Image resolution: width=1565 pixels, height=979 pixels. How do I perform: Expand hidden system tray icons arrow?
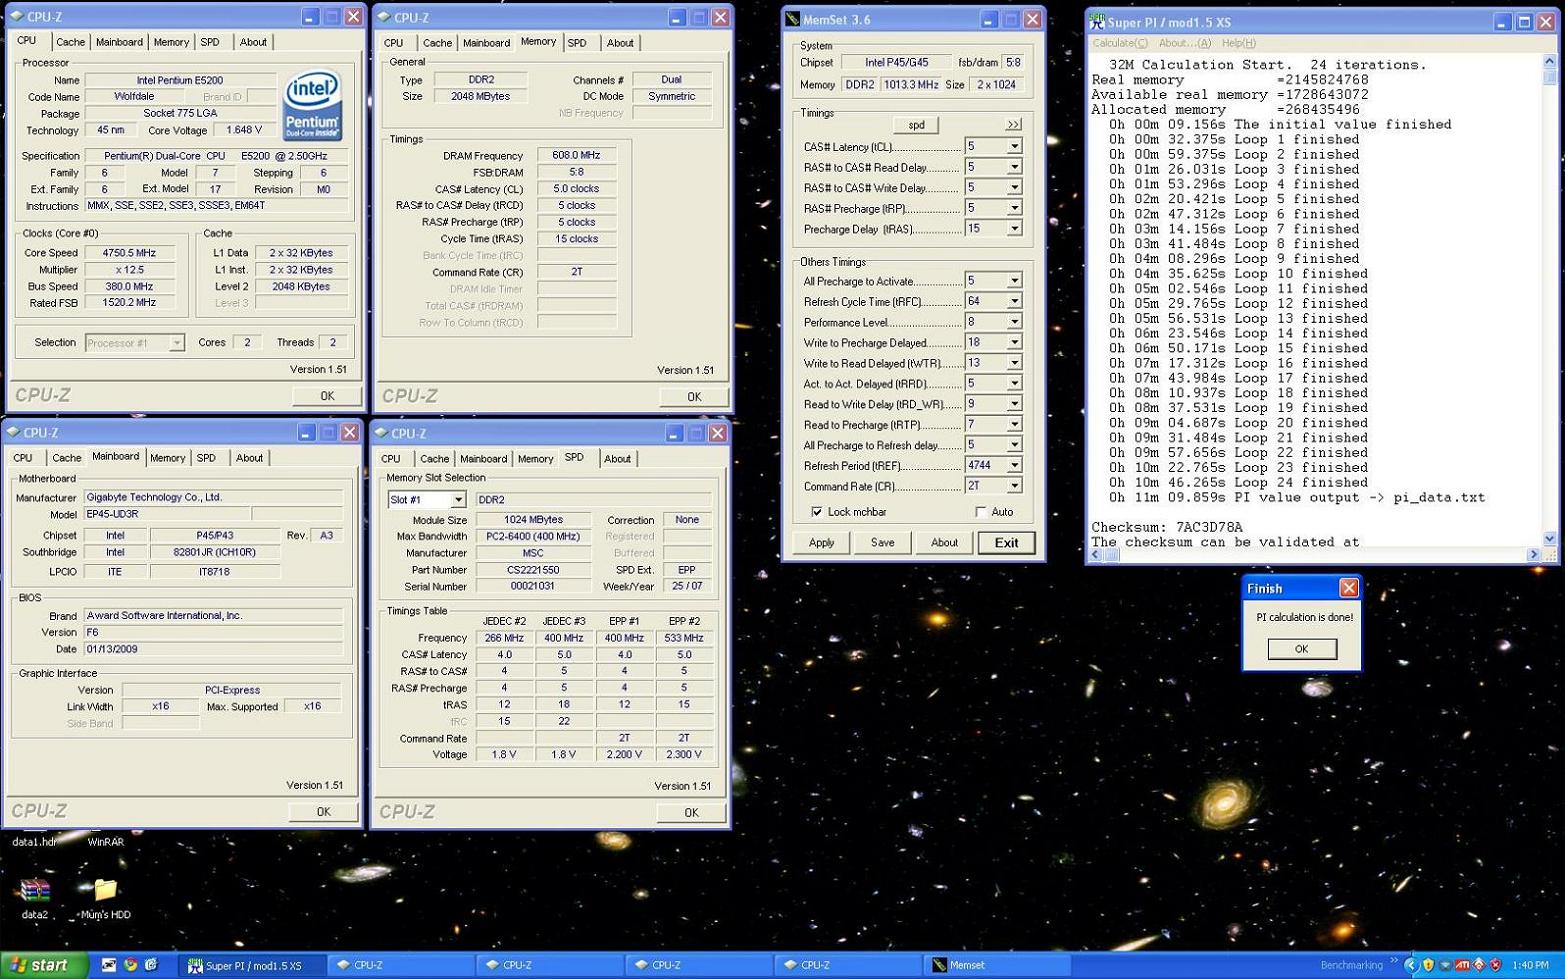[1411, 965]
